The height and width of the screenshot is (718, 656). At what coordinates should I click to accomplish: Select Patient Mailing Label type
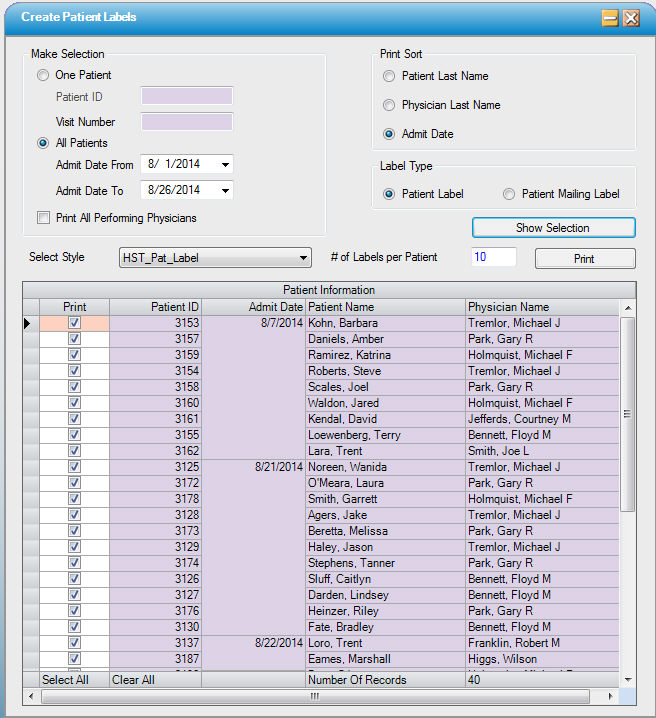[x=509, y=194]
